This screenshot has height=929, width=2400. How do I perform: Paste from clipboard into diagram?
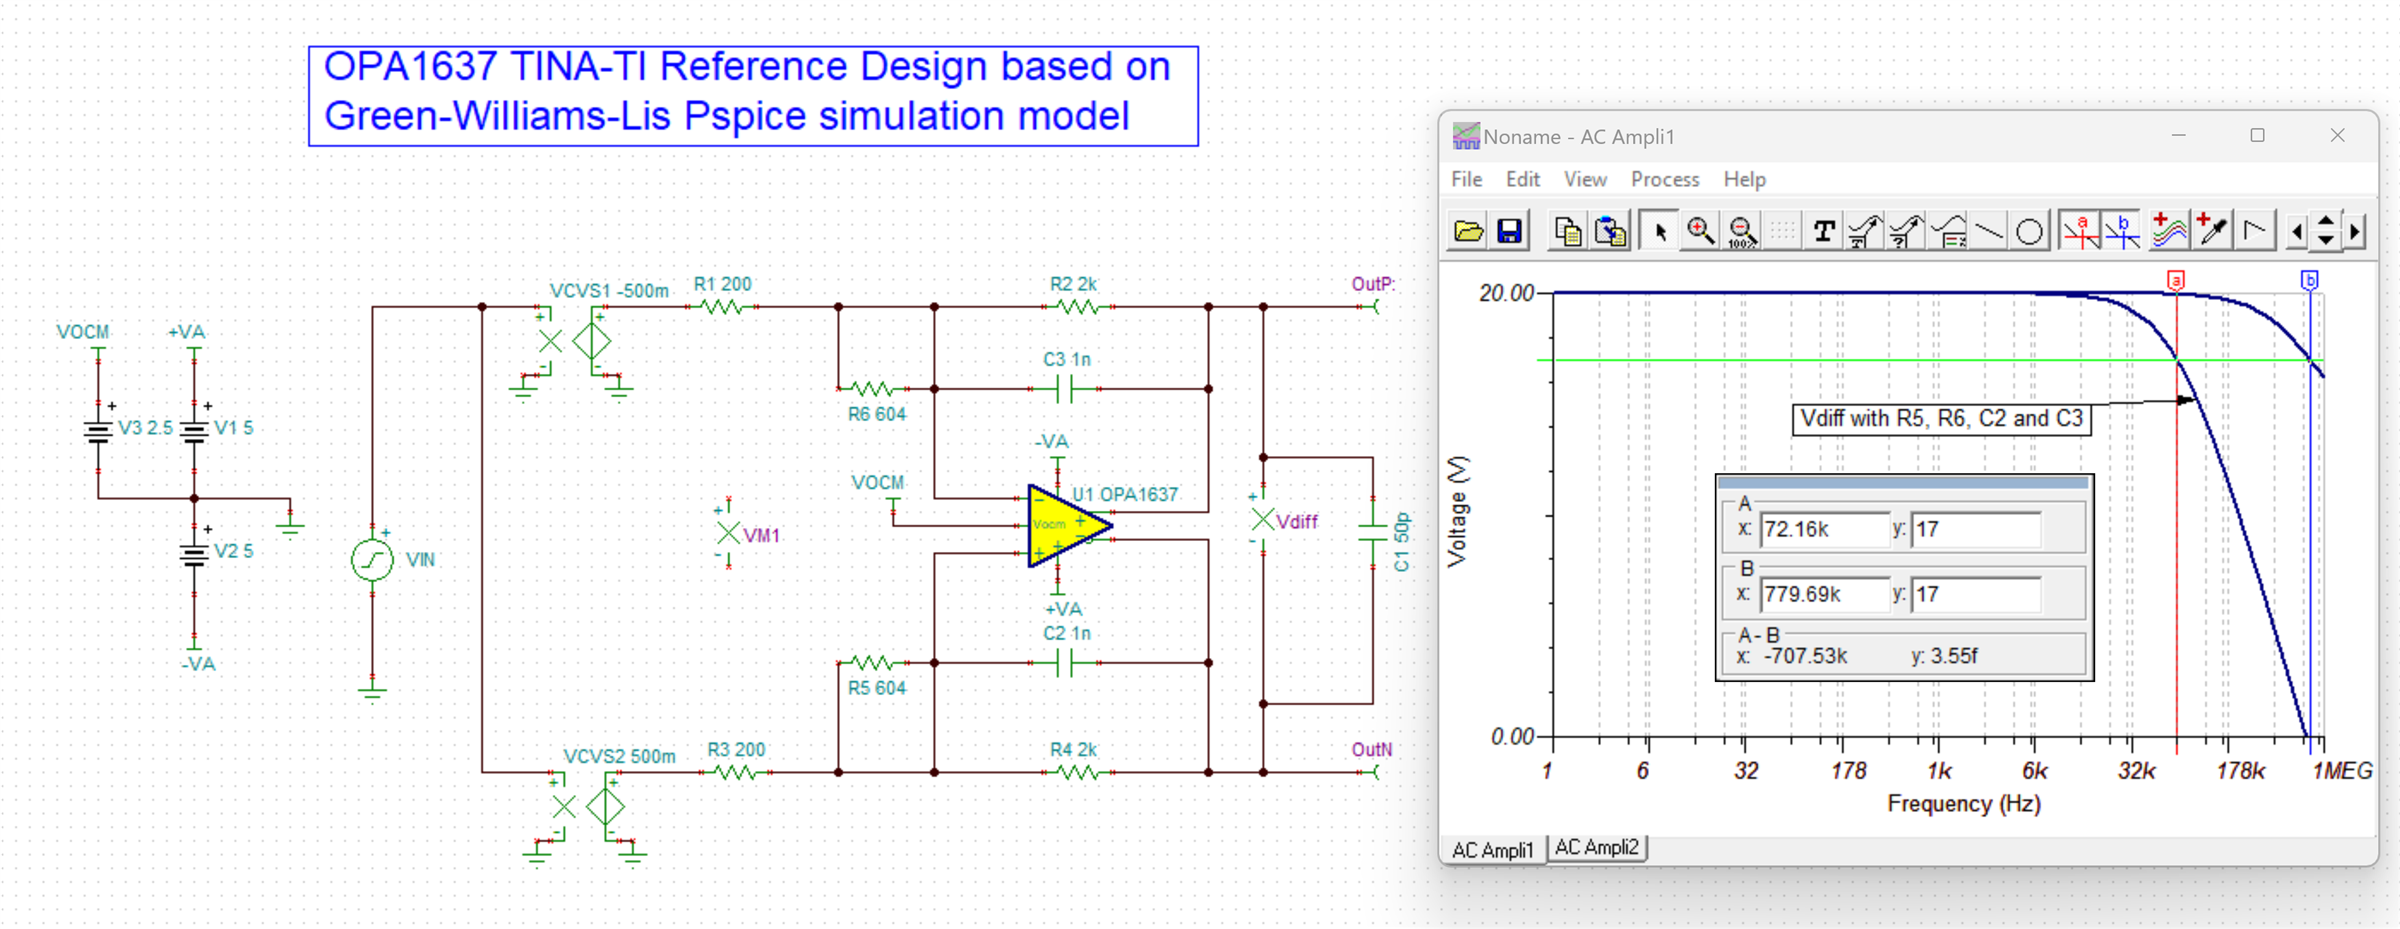(x=1610, y=231)
